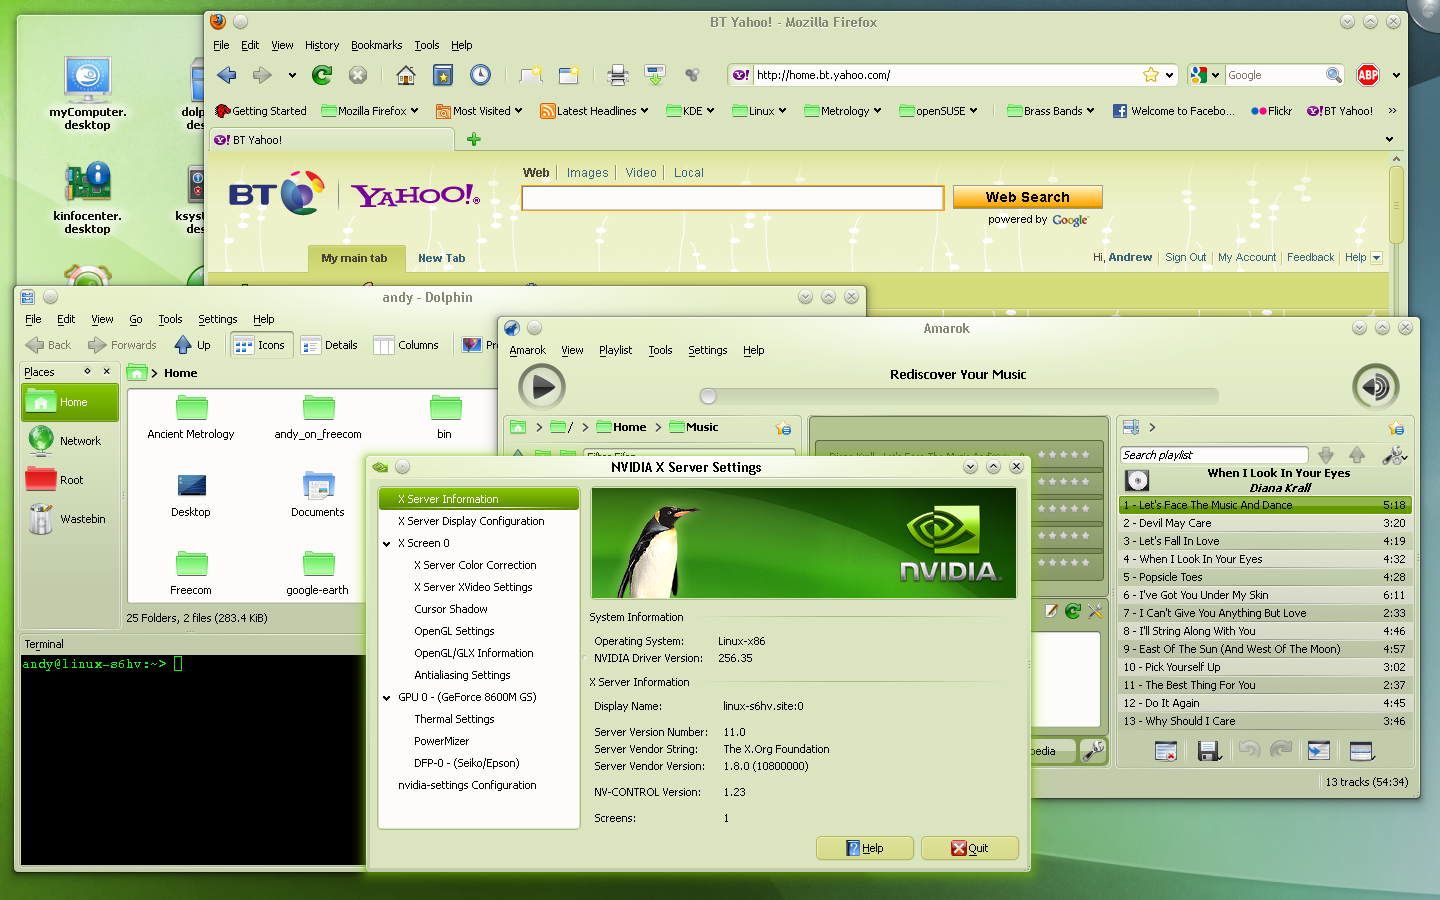This screenshot has width=1440, height=900.
Task: Go Up in Dolphin toolbar
Action: (192, 345)
